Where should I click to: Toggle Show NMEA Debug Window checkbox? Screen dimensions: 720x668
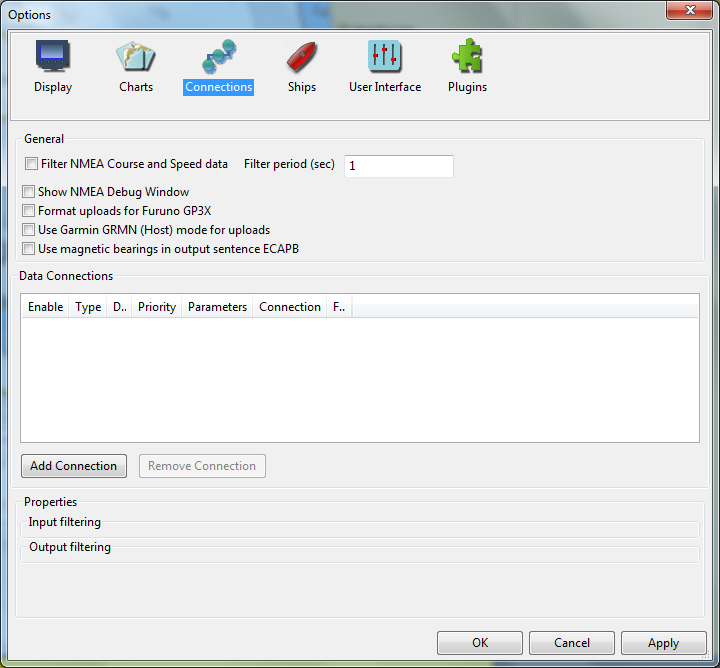pyautogui.click(x=29, y=192)
